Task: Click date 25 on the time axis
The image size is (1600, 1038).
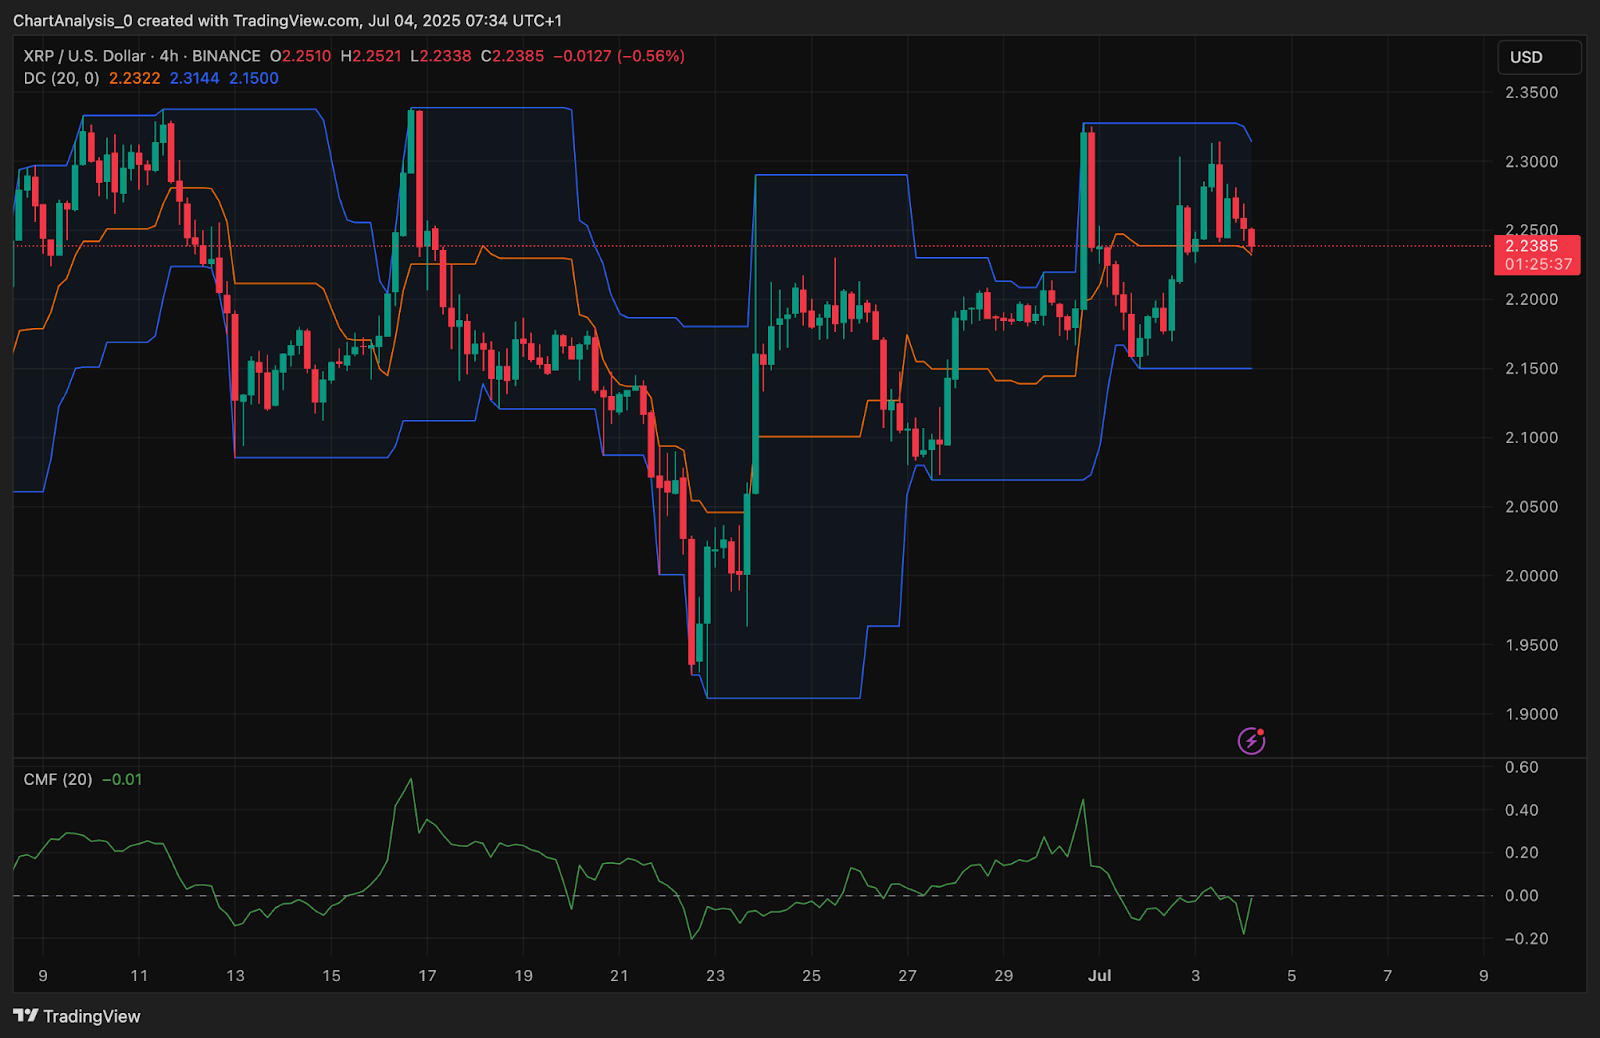Action: [x=811, y=975]
